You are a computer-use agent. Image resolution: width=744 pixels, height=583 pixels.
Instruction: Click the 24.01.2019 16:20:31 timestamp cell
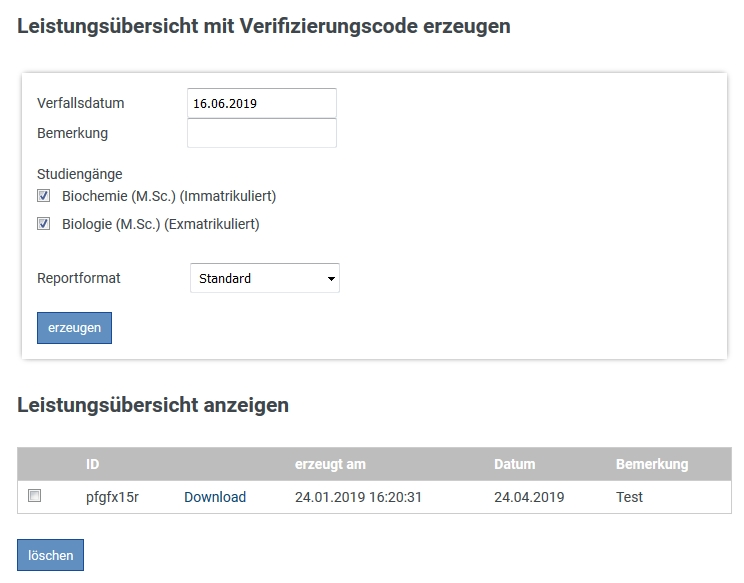(358, 497)
